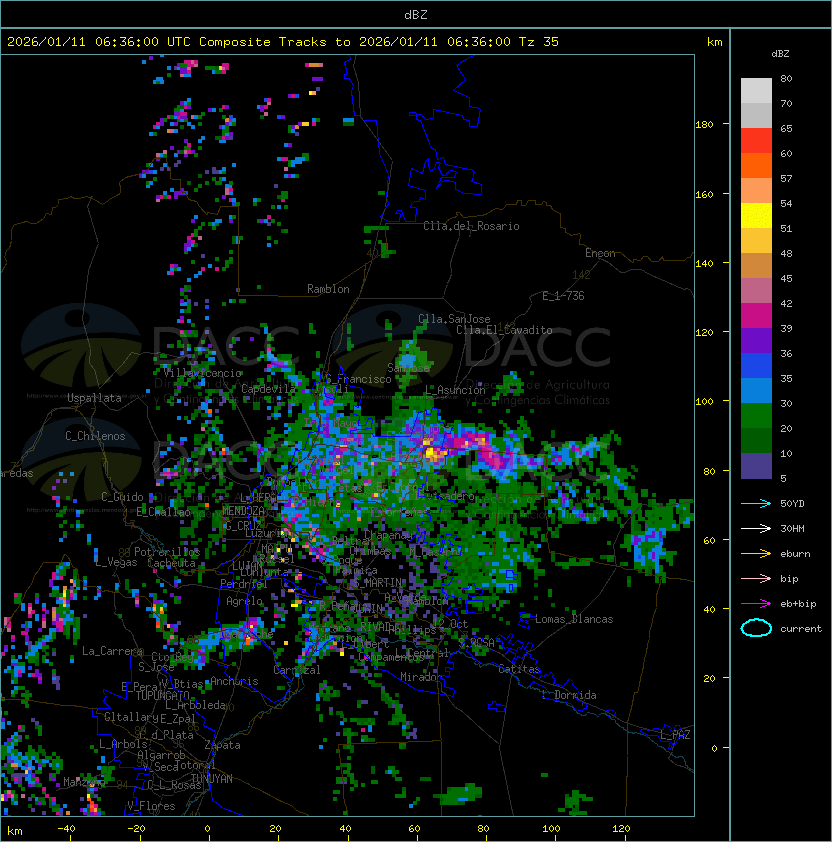Click the yellow eburn arrow legend icon

coord(756,554)
